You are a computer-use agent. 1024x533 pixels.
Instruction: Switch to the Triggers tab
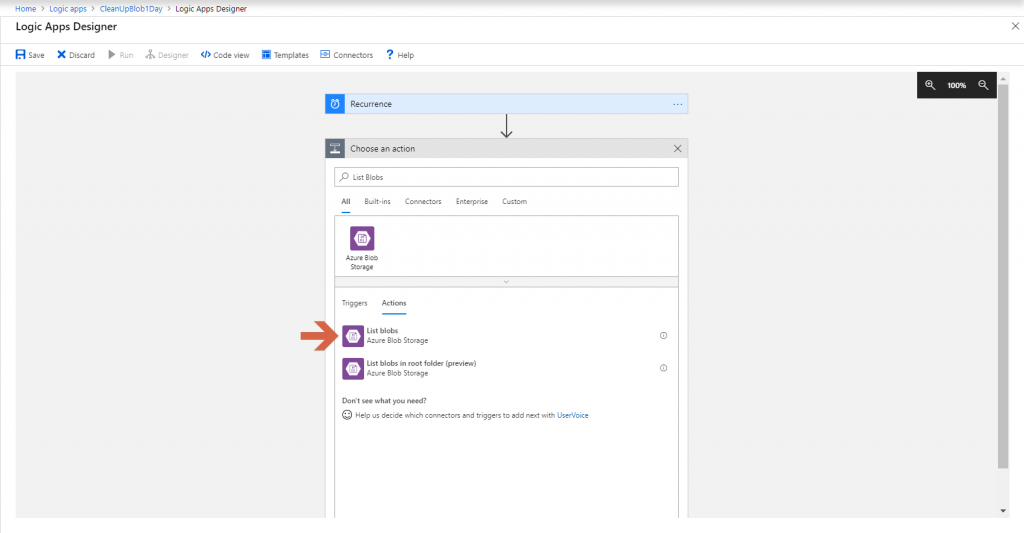354,303
